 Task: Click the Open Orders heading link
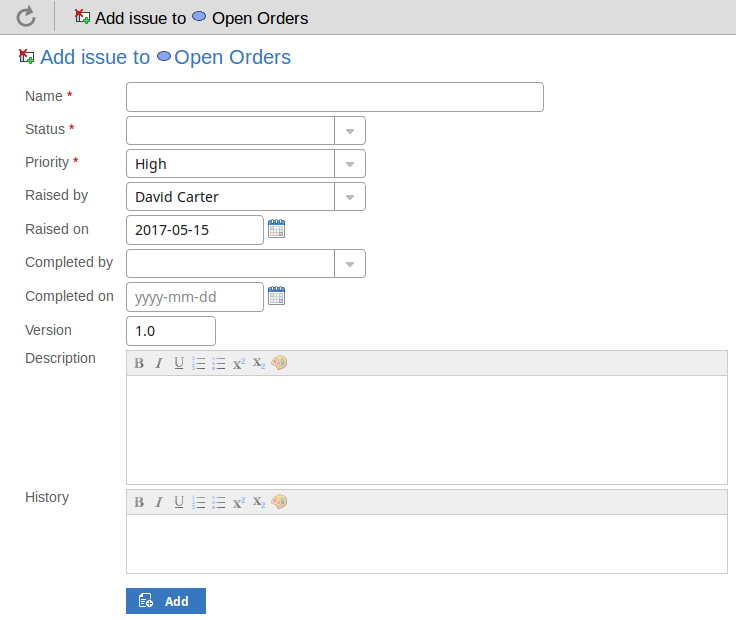(232, 57)
